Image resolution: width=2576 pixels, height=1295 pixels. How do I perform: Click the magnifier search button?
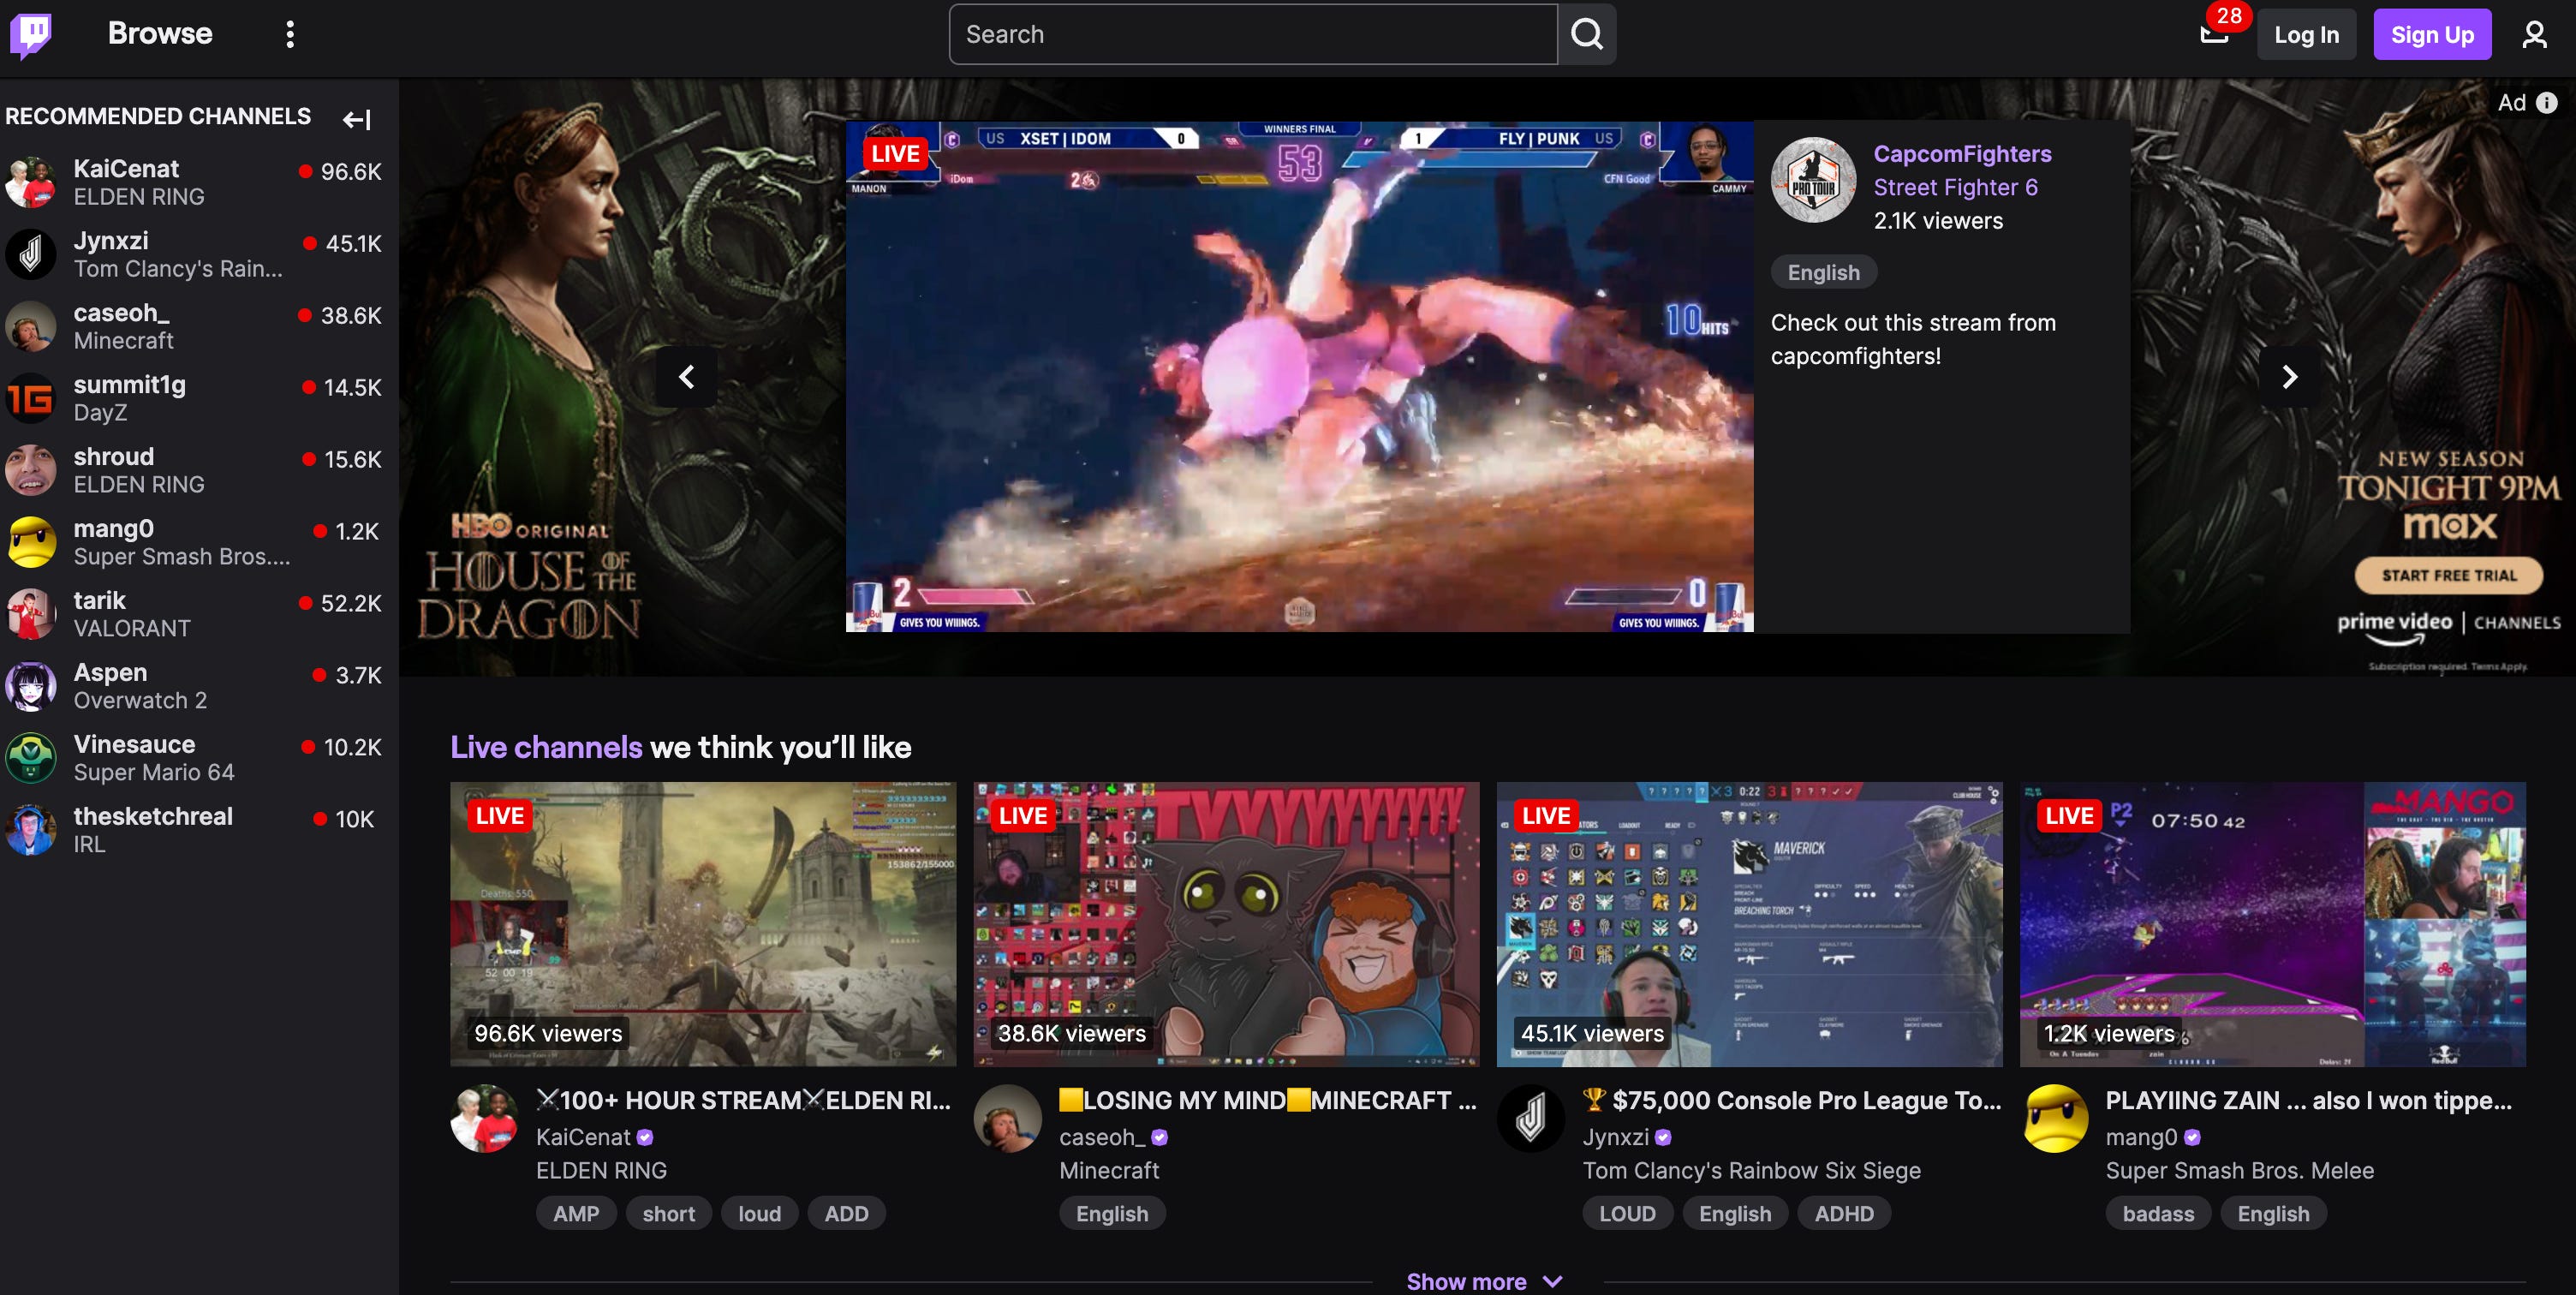coord(1586,35)
